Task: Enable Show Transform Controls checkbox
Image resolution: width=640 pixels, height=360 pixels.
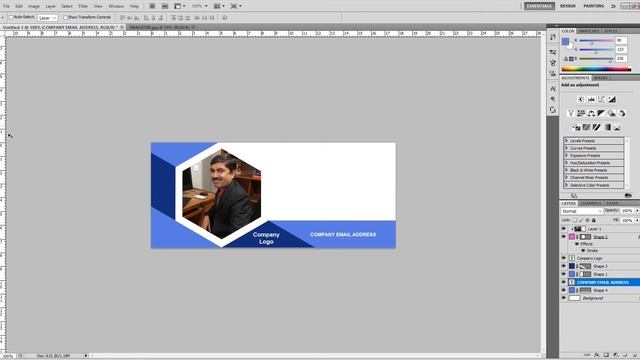Action: (65, 18)
